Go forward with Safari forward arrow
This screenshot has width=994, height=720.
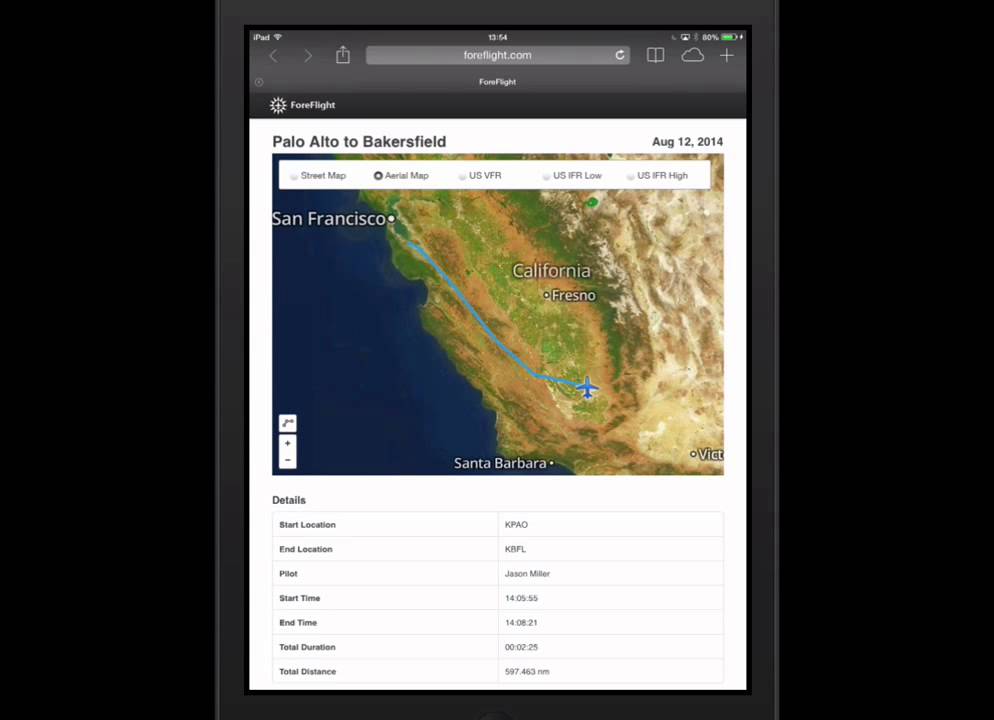(x=308, y=56)
